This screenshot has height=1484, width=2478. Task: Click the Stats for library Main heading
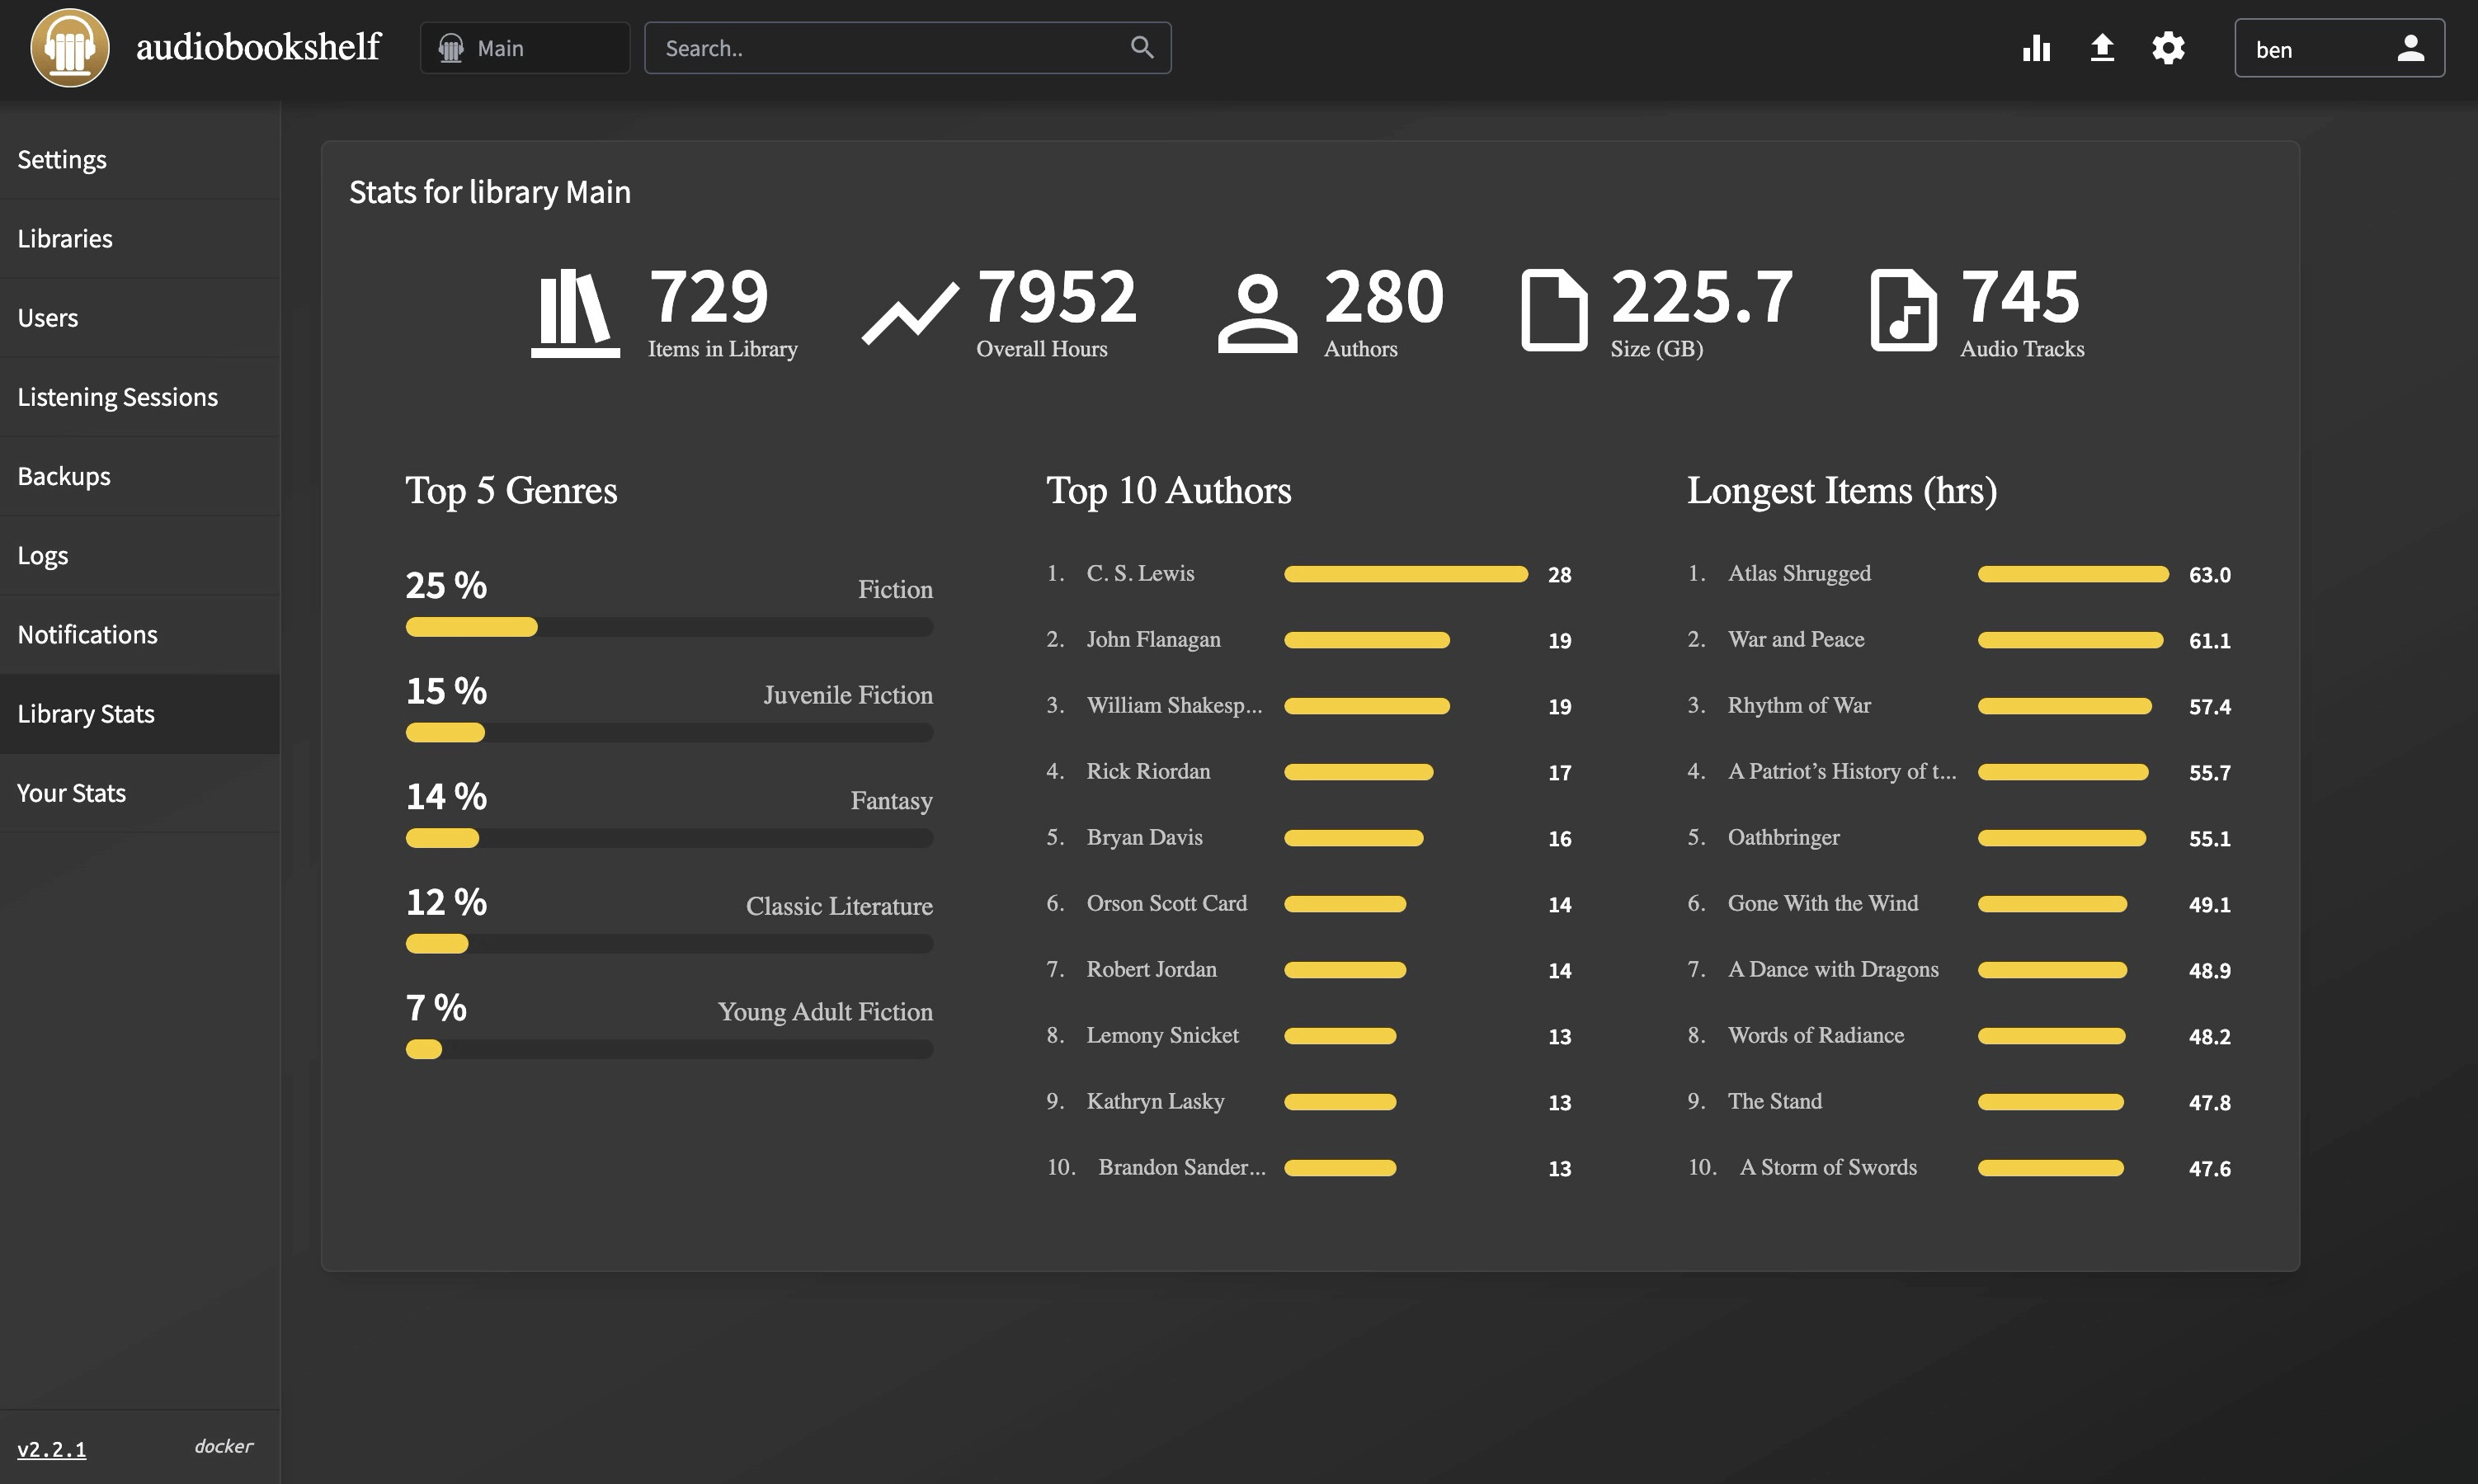tap(490, 192)
